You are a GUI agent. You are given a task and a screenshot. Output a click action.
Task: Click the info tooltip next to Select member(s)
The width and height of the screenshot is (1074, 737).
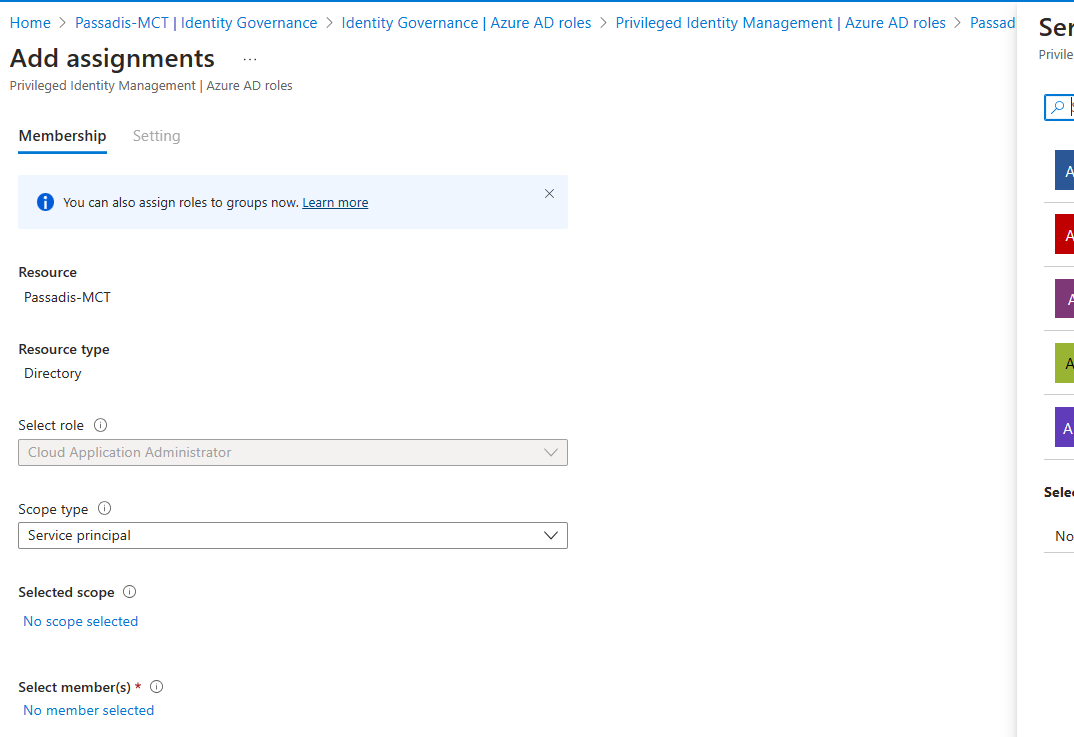(x=156, y=686)
